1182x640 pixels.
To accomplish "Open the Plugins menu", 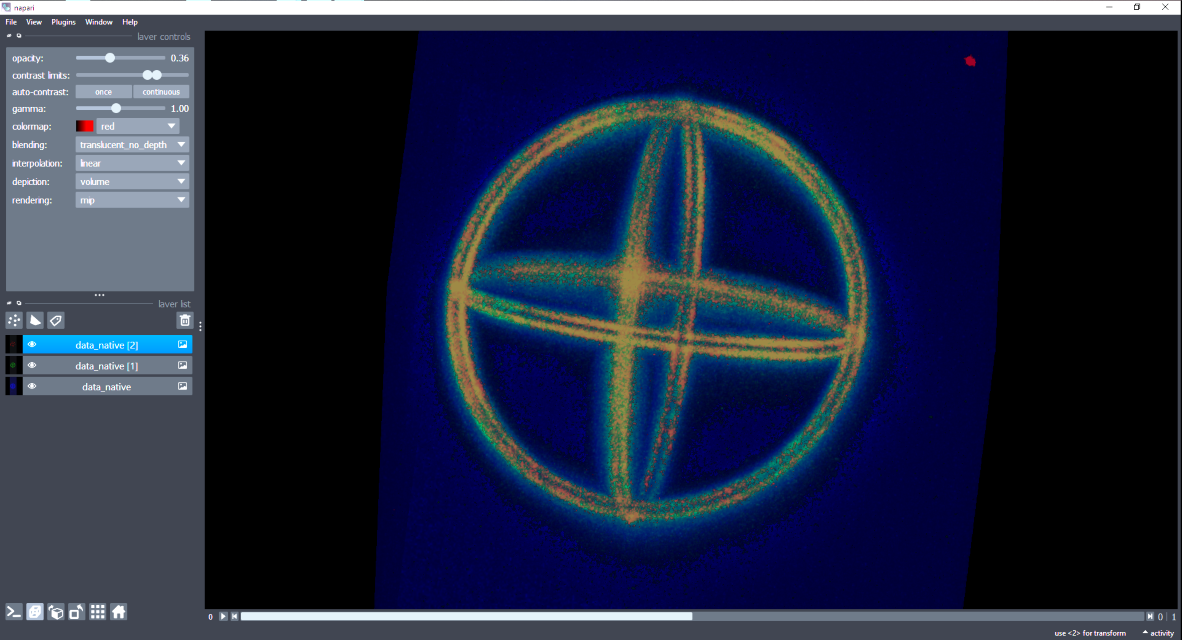I will click(x=63, y=21).
